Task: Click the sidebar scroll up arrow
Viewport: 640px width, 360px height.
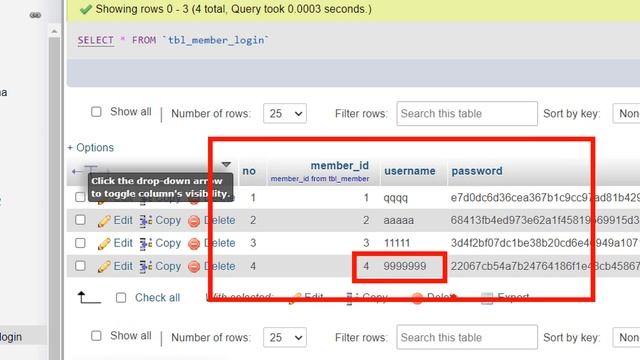Action: tap(54, 31)
